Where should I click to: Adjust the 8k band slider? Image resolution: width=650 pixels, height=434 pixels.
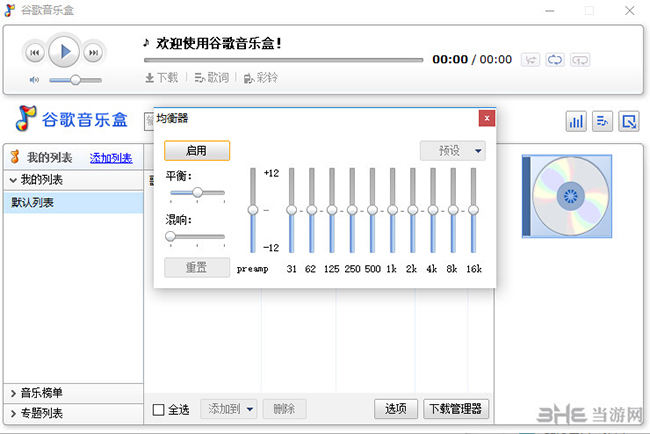[x=453, y=210]
